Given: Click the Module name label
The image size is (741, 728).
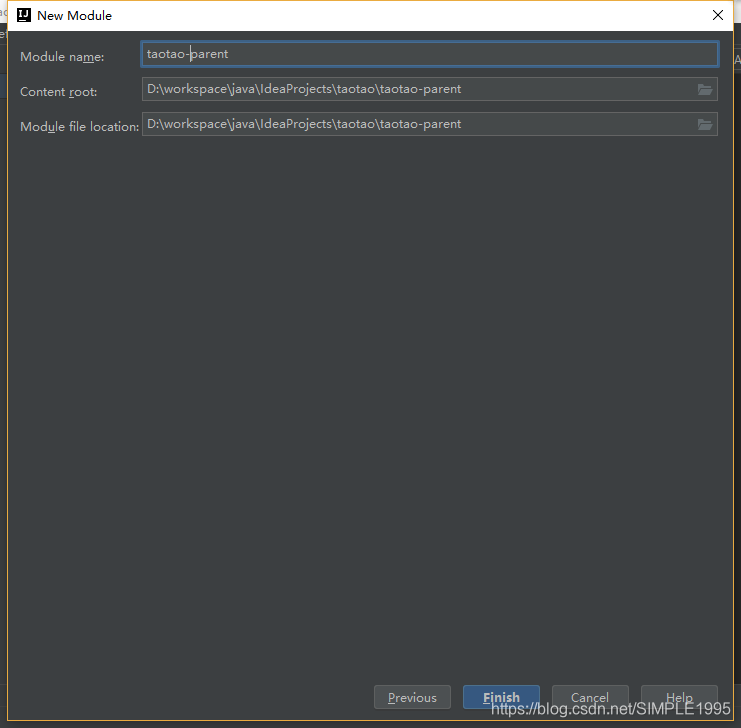Looking at the screenshot, I should [x=62, y=57].
